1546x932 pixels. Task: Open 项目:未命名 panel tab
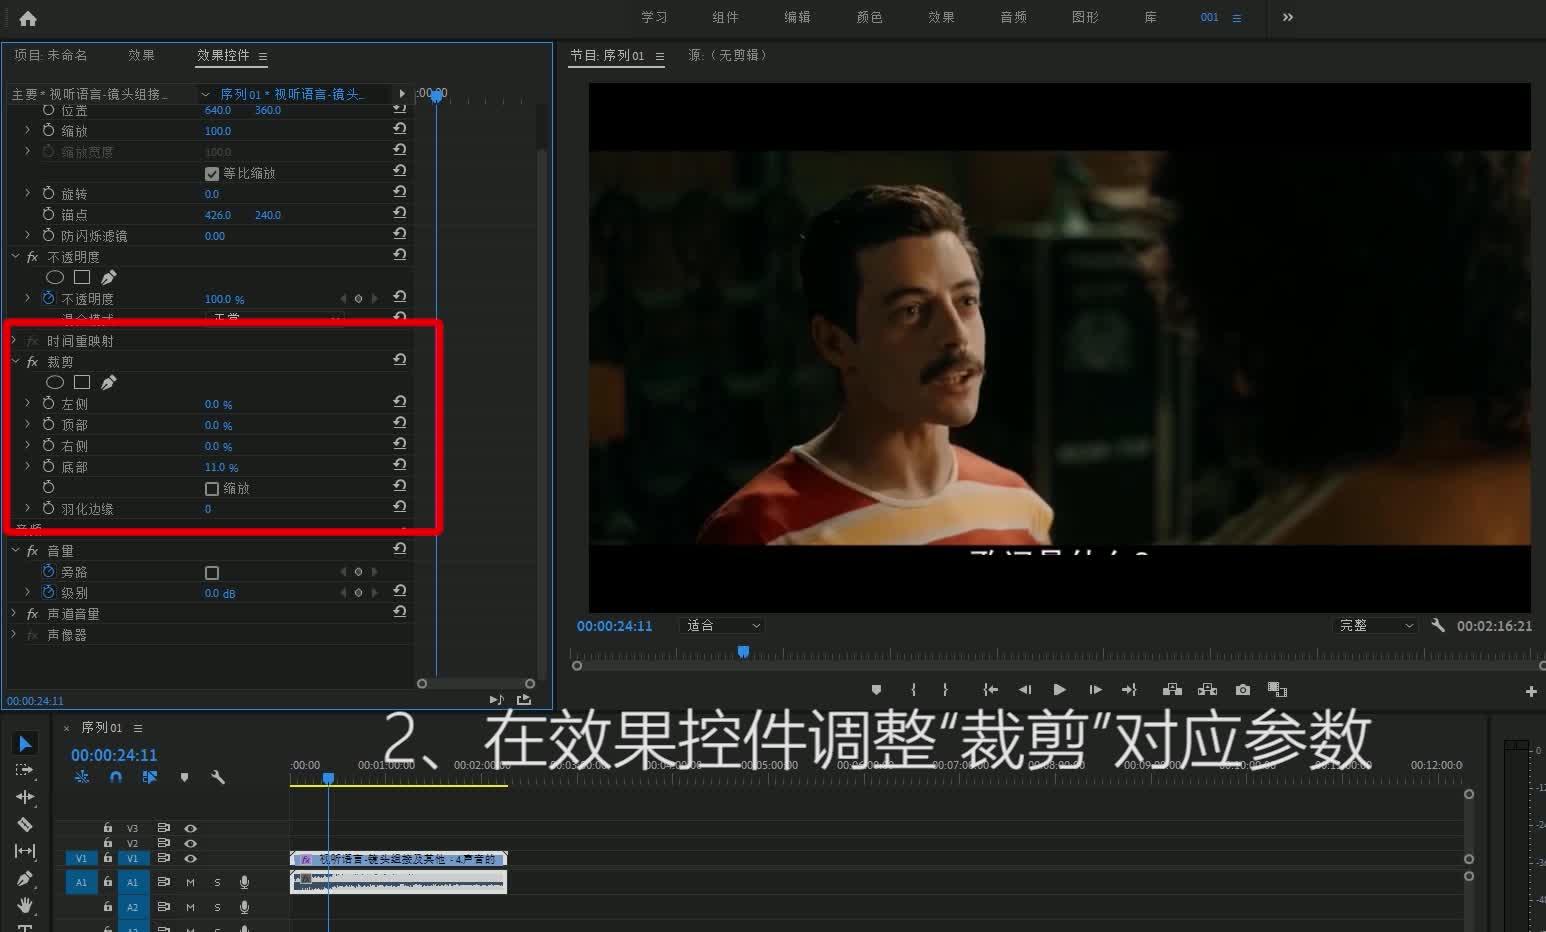[51, 55]
